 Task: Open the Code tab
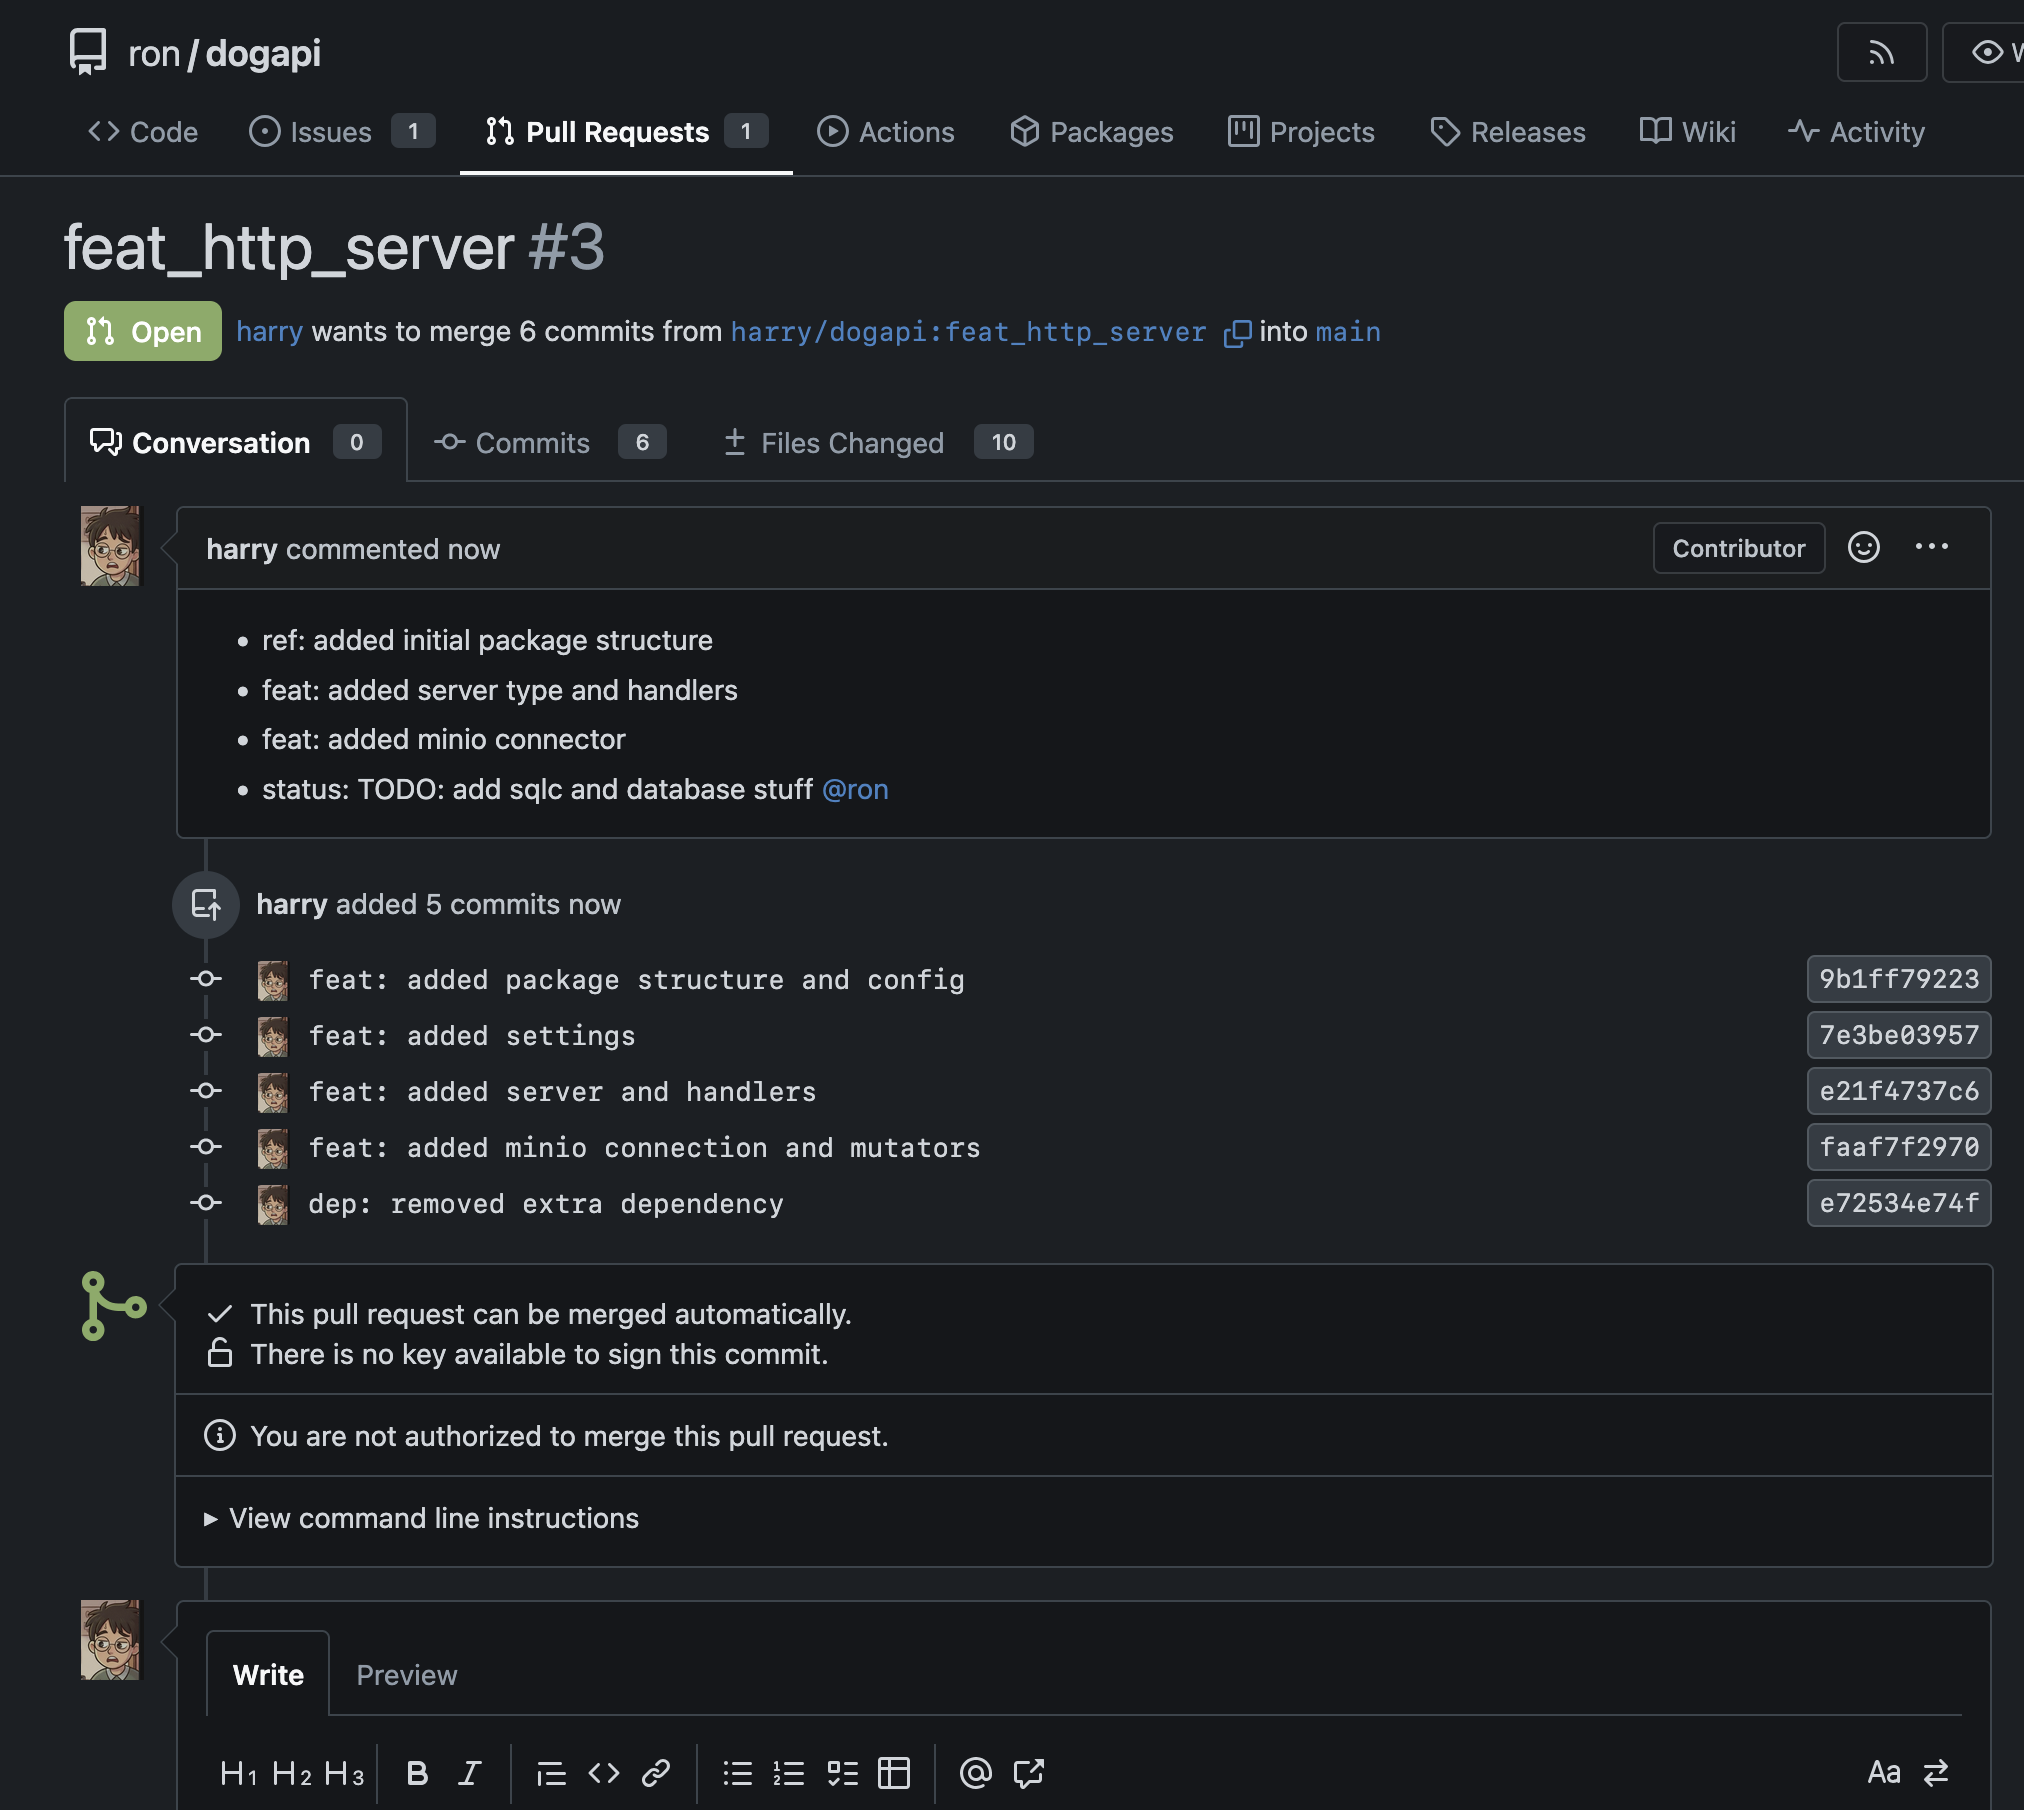(x=143, y=132)
